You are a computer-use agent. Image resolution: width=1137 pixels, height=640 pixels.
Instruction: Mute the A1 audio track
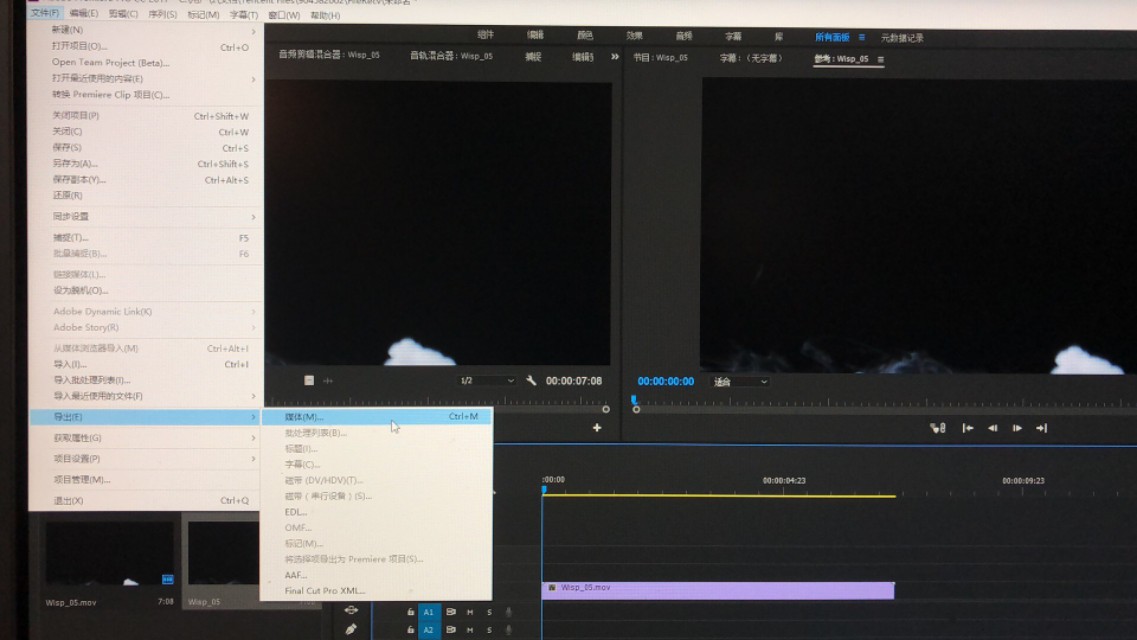coord(470,612)
